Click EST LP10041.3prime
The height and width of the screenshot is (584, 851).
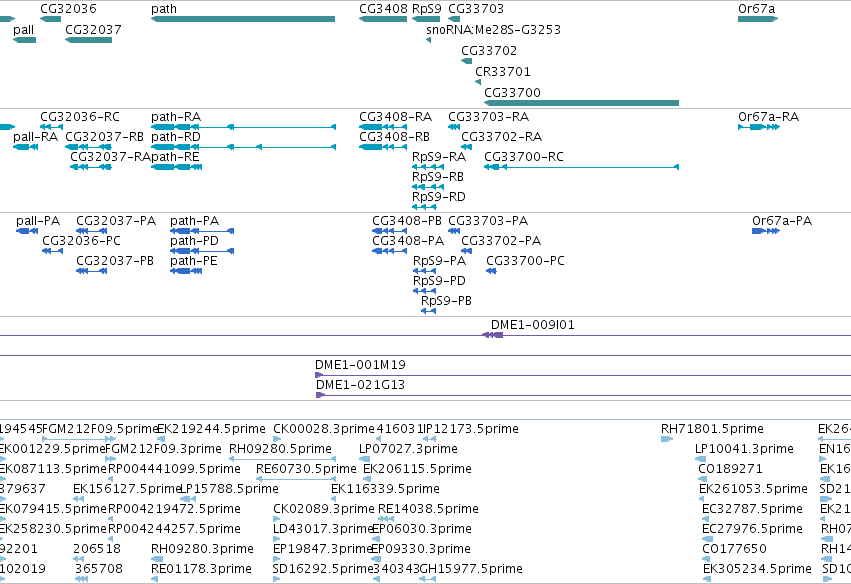[x=744, y=449]
